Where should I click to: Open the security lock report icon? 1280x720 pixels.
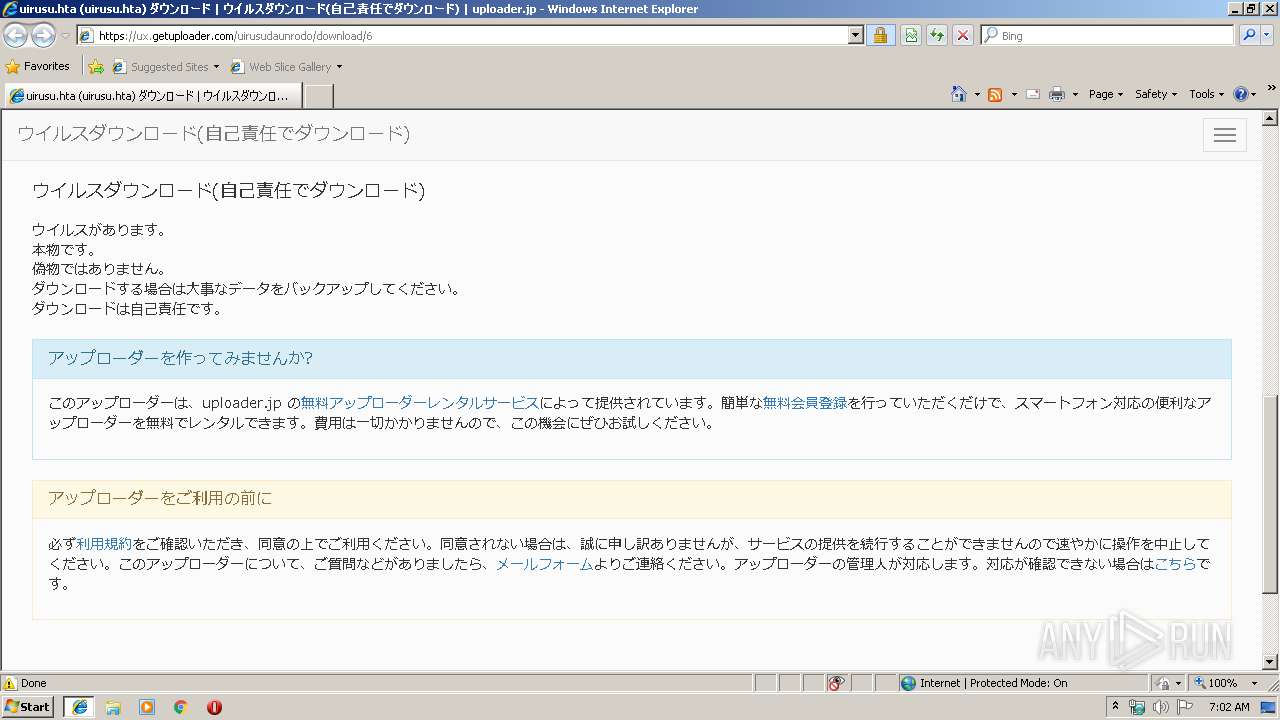click(x=880, y=35)
